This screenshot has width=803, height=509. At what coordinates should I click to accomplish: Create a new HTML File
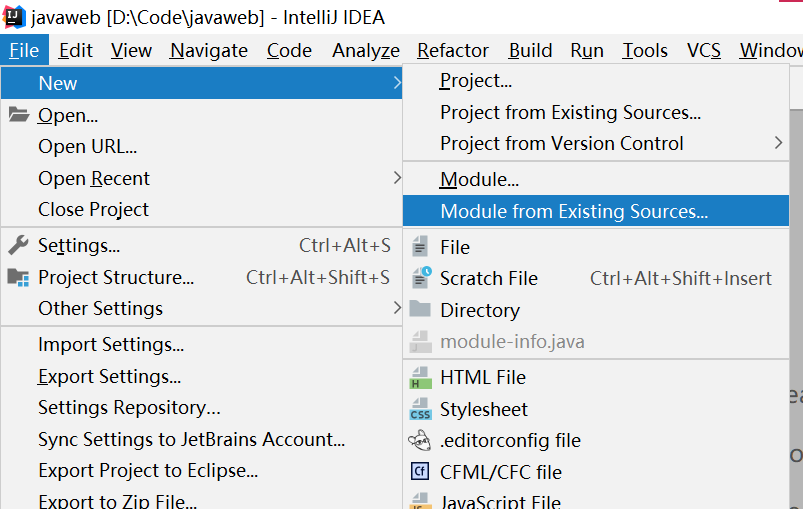tap(596, 377)
